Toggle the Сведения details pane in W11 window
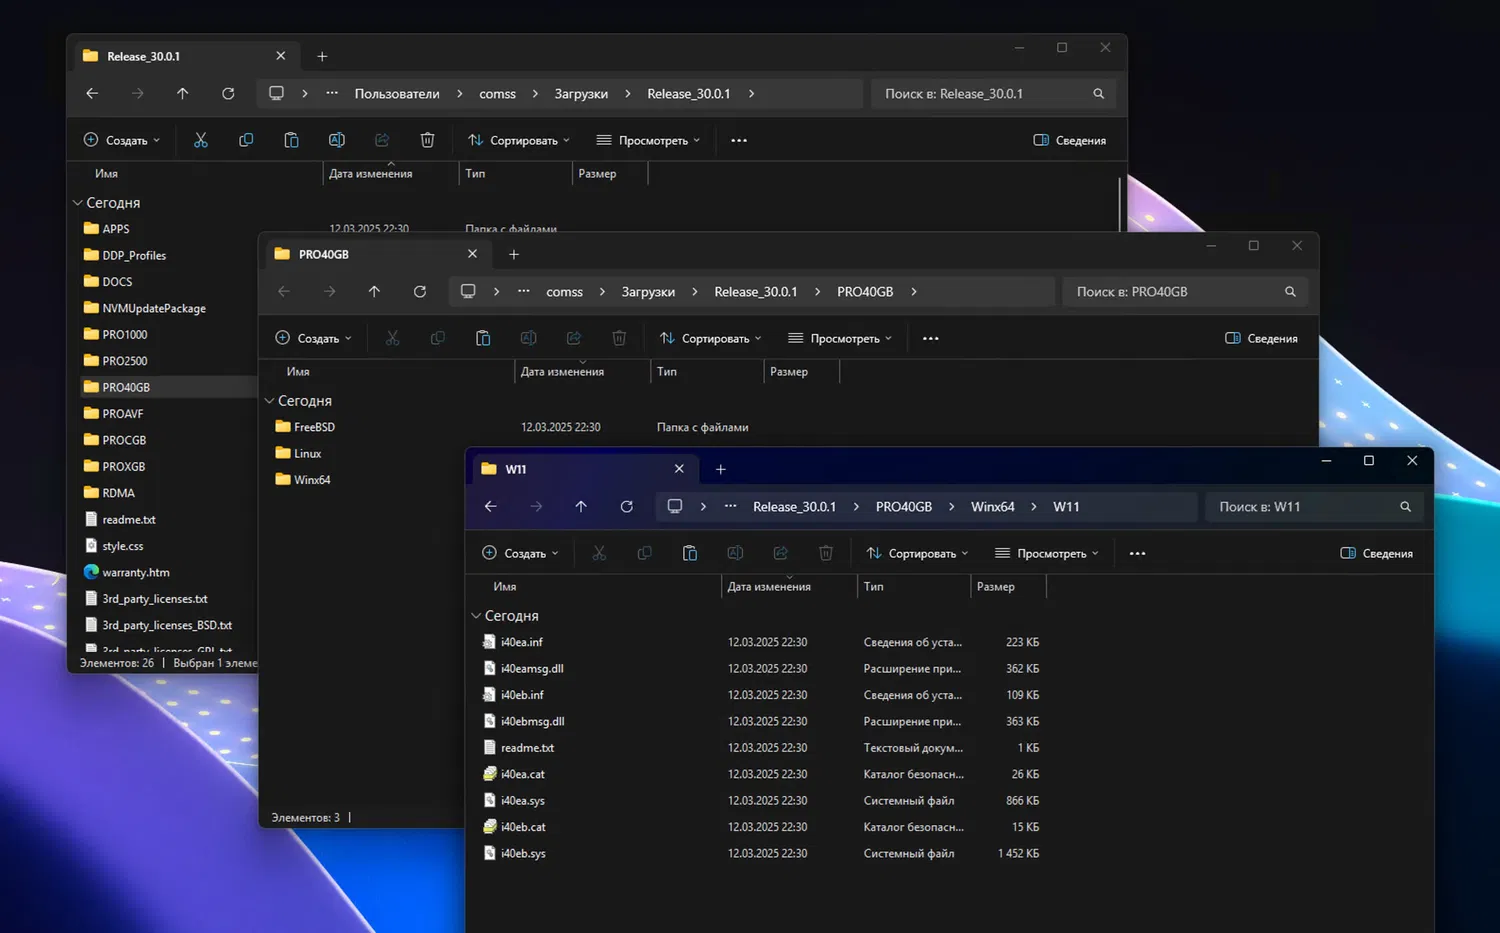 (1377, 553)
